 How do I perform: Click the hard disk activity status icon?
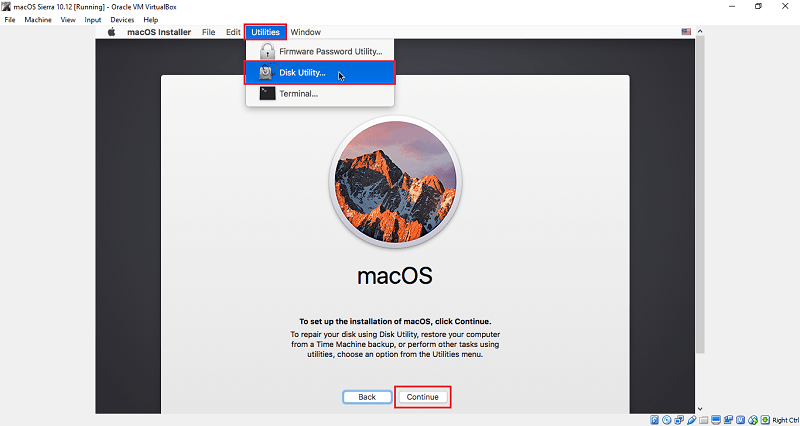(x=654, y=420)
